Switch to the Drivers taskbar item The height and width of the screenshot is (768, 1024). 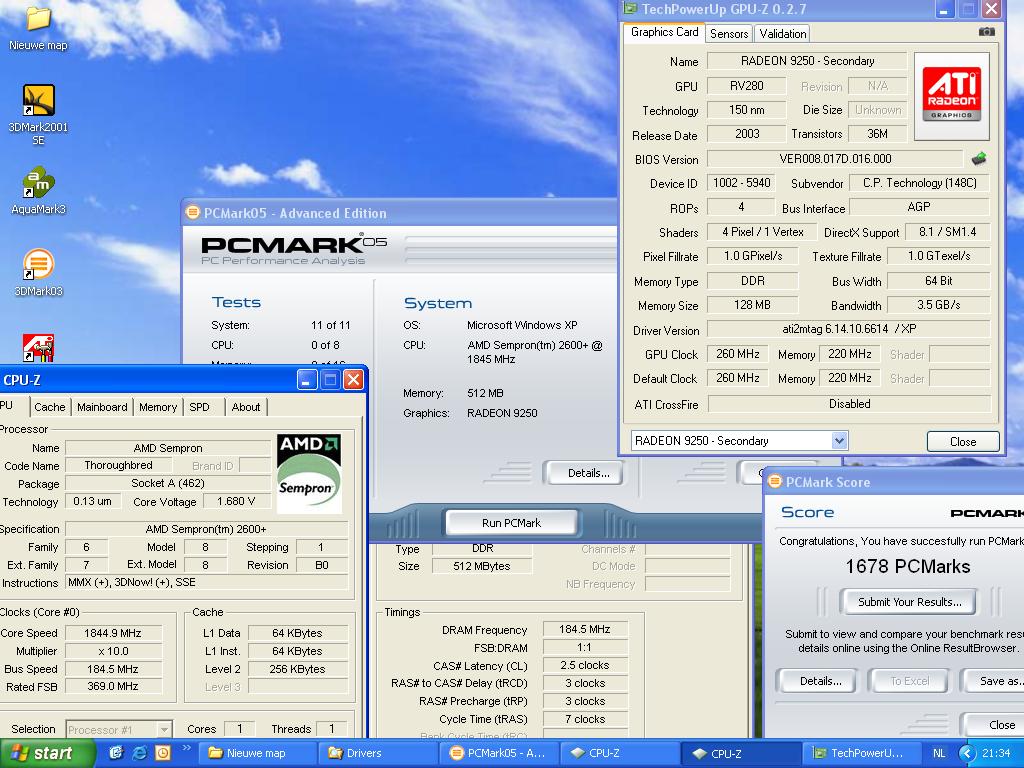pyautogui.click(x=377, y=753)
